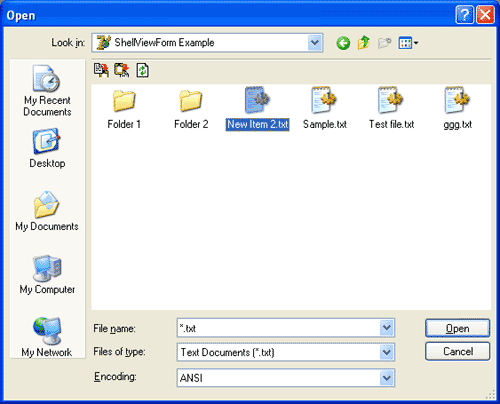500x404 pixels.
Task: Expand the Encoding dropdown
Action: coord(387,378)
